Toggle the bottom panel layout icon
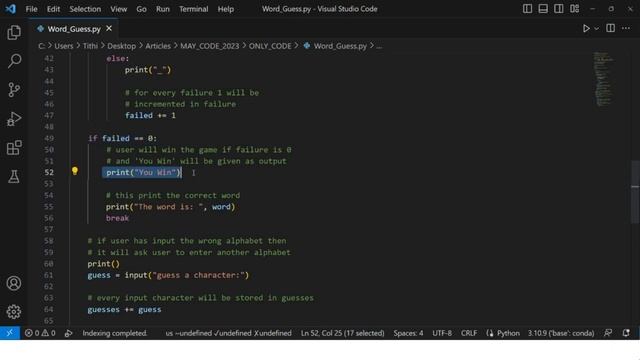 543,9
